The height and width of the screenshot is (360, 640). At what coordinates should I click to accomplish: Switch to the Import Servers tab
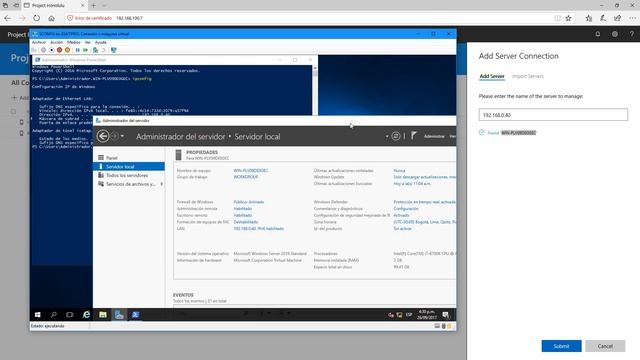pos(528,76)
